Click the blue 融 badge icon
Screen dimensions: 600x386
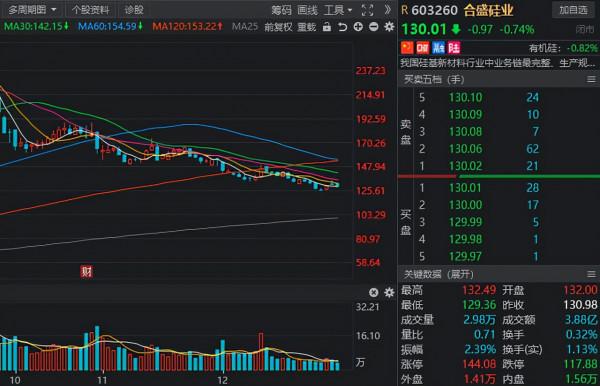coord(438,48)
